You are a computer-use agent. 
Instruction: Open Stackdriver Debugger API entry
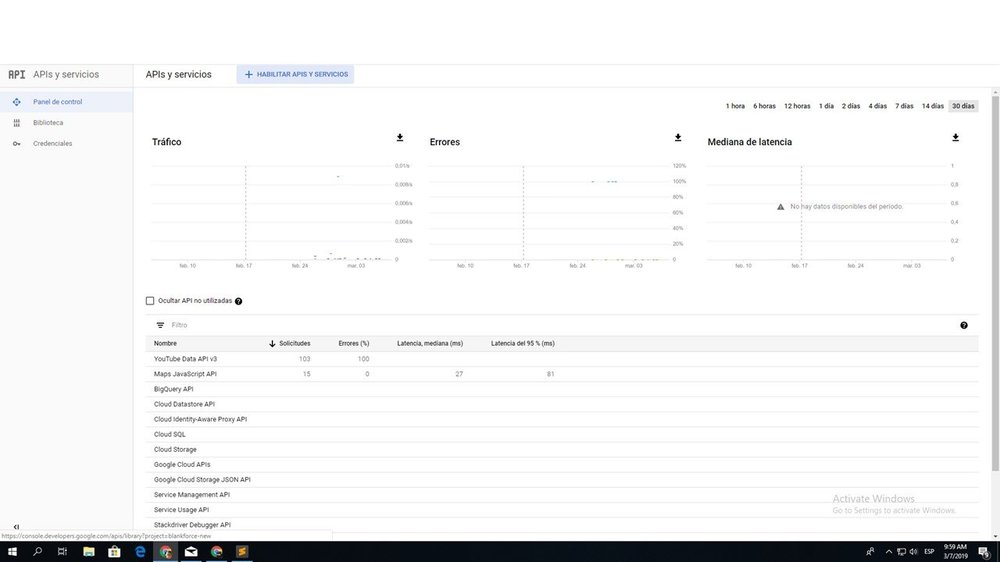pos(192,525)
